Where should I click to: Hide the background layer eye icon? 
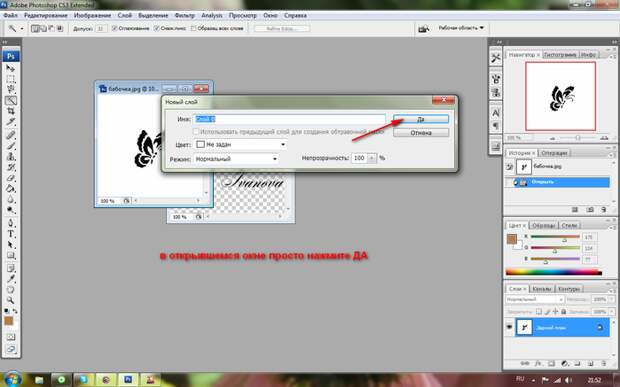tap(509, 327)
